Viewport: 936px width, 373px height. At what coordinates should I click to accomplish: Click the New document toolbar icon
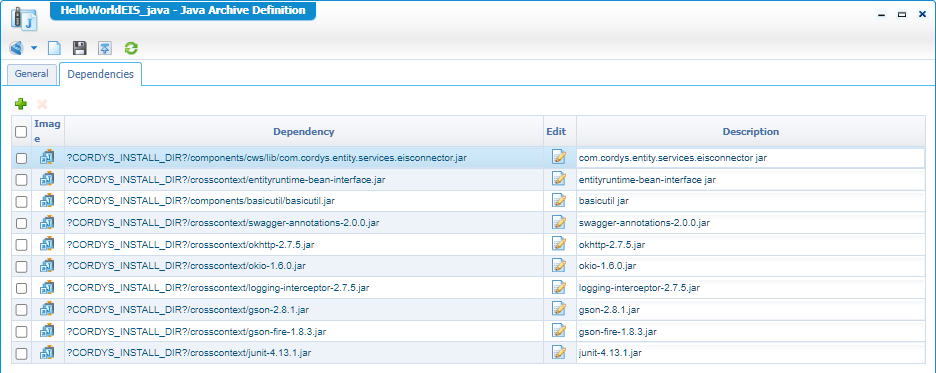point(54,48)
